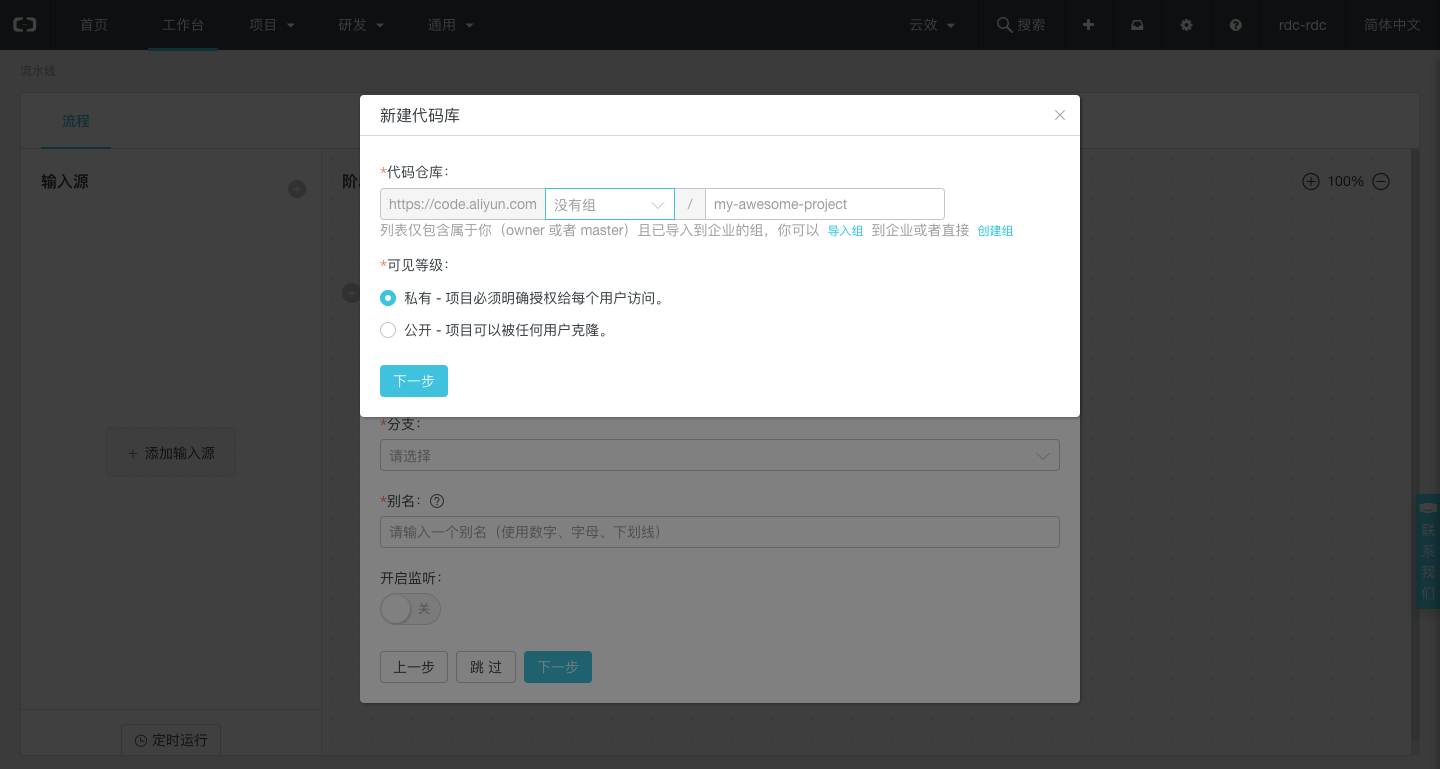The width and height of the screenshot is (1440, 769).
Task: Open the 工作台 navigation item
Action: tap(183, 25)
